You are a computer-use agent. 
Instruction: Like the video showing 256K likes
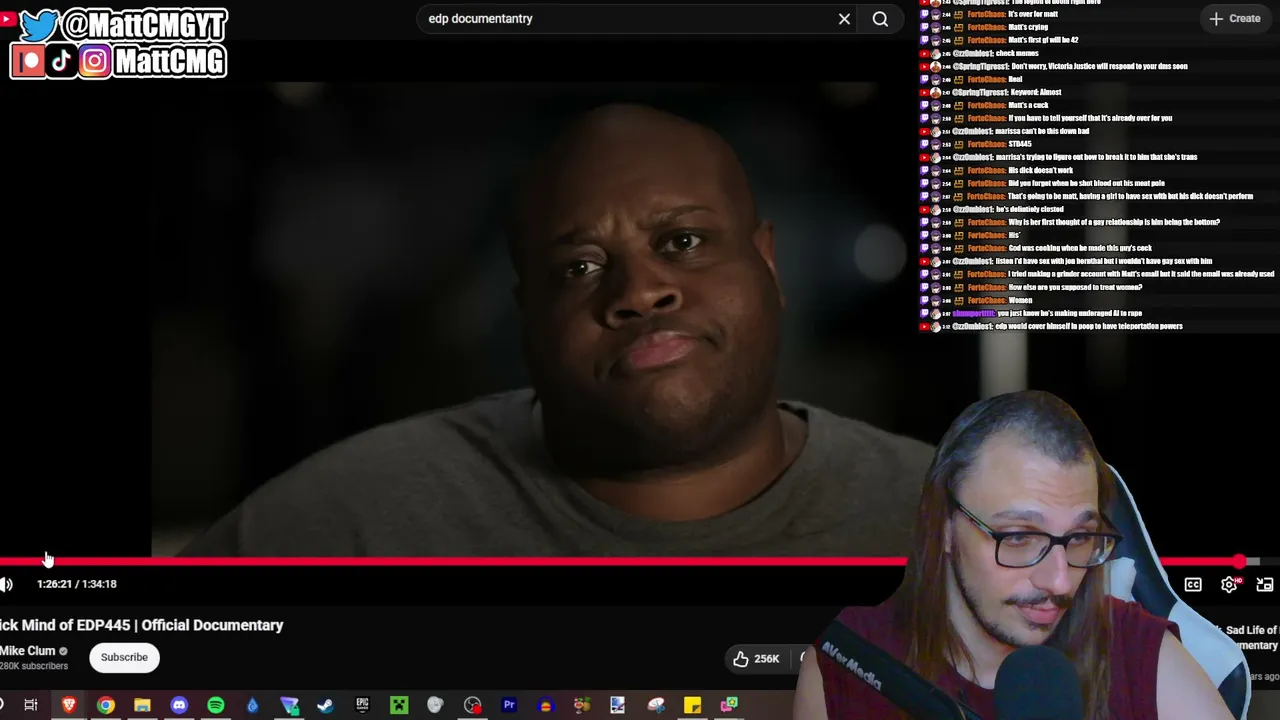pyautogui.click(x=755, y=658)
